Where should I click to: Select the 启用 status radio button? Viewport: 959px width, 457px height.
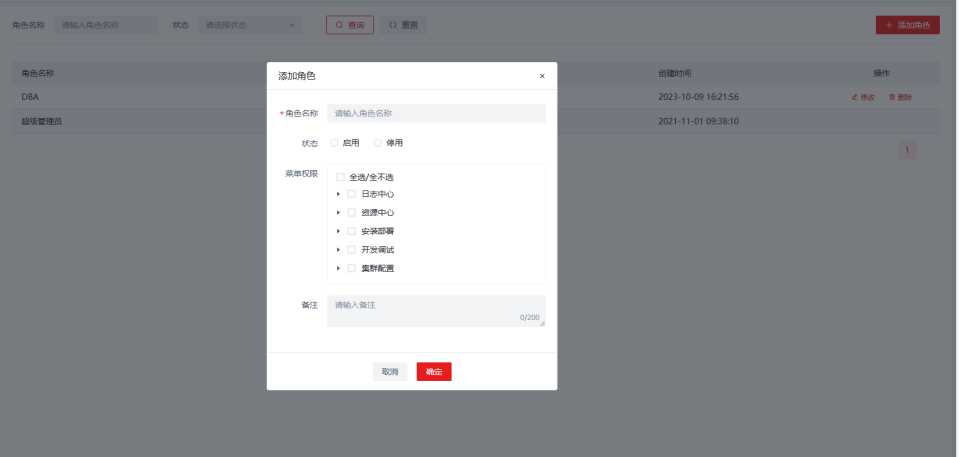click(334, 143)
